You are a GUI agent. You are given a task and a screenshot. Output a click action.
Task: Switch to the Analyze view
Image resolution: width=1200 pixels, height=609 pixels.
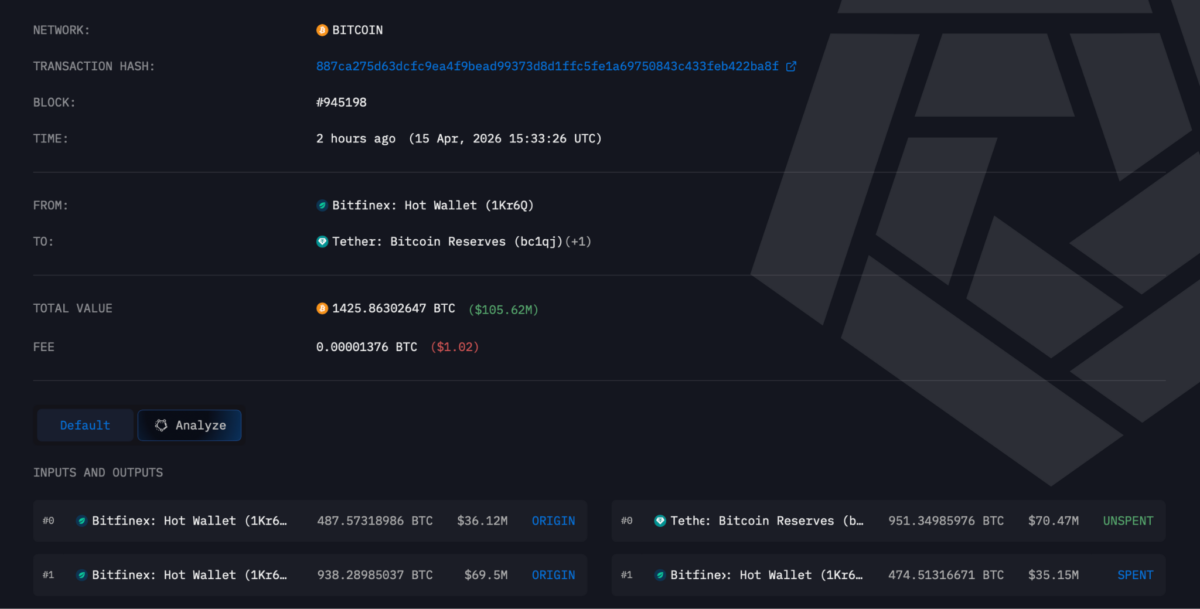point(189,425)
